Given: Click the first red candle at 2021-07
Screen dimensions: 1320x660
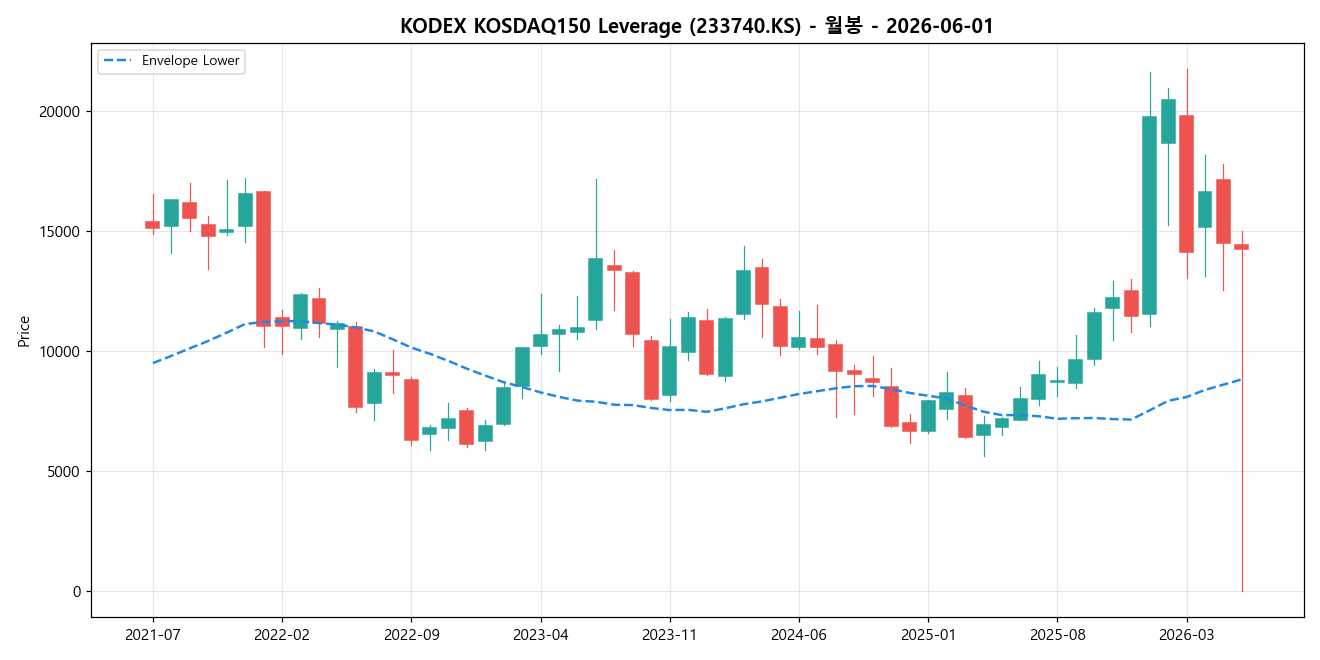Looking at the screenshot, I should [x=152, y=225].
